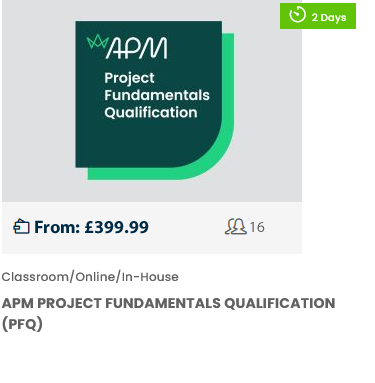Viewport: 375px width, 383px height.
Task: Click the number 16 attendee count
Action: click(257, 227)
